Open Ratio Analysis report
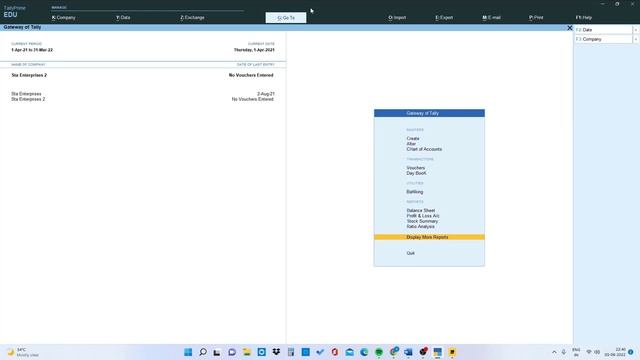The height and width of the screenshot is (360, 640). [x=420, y=227]
